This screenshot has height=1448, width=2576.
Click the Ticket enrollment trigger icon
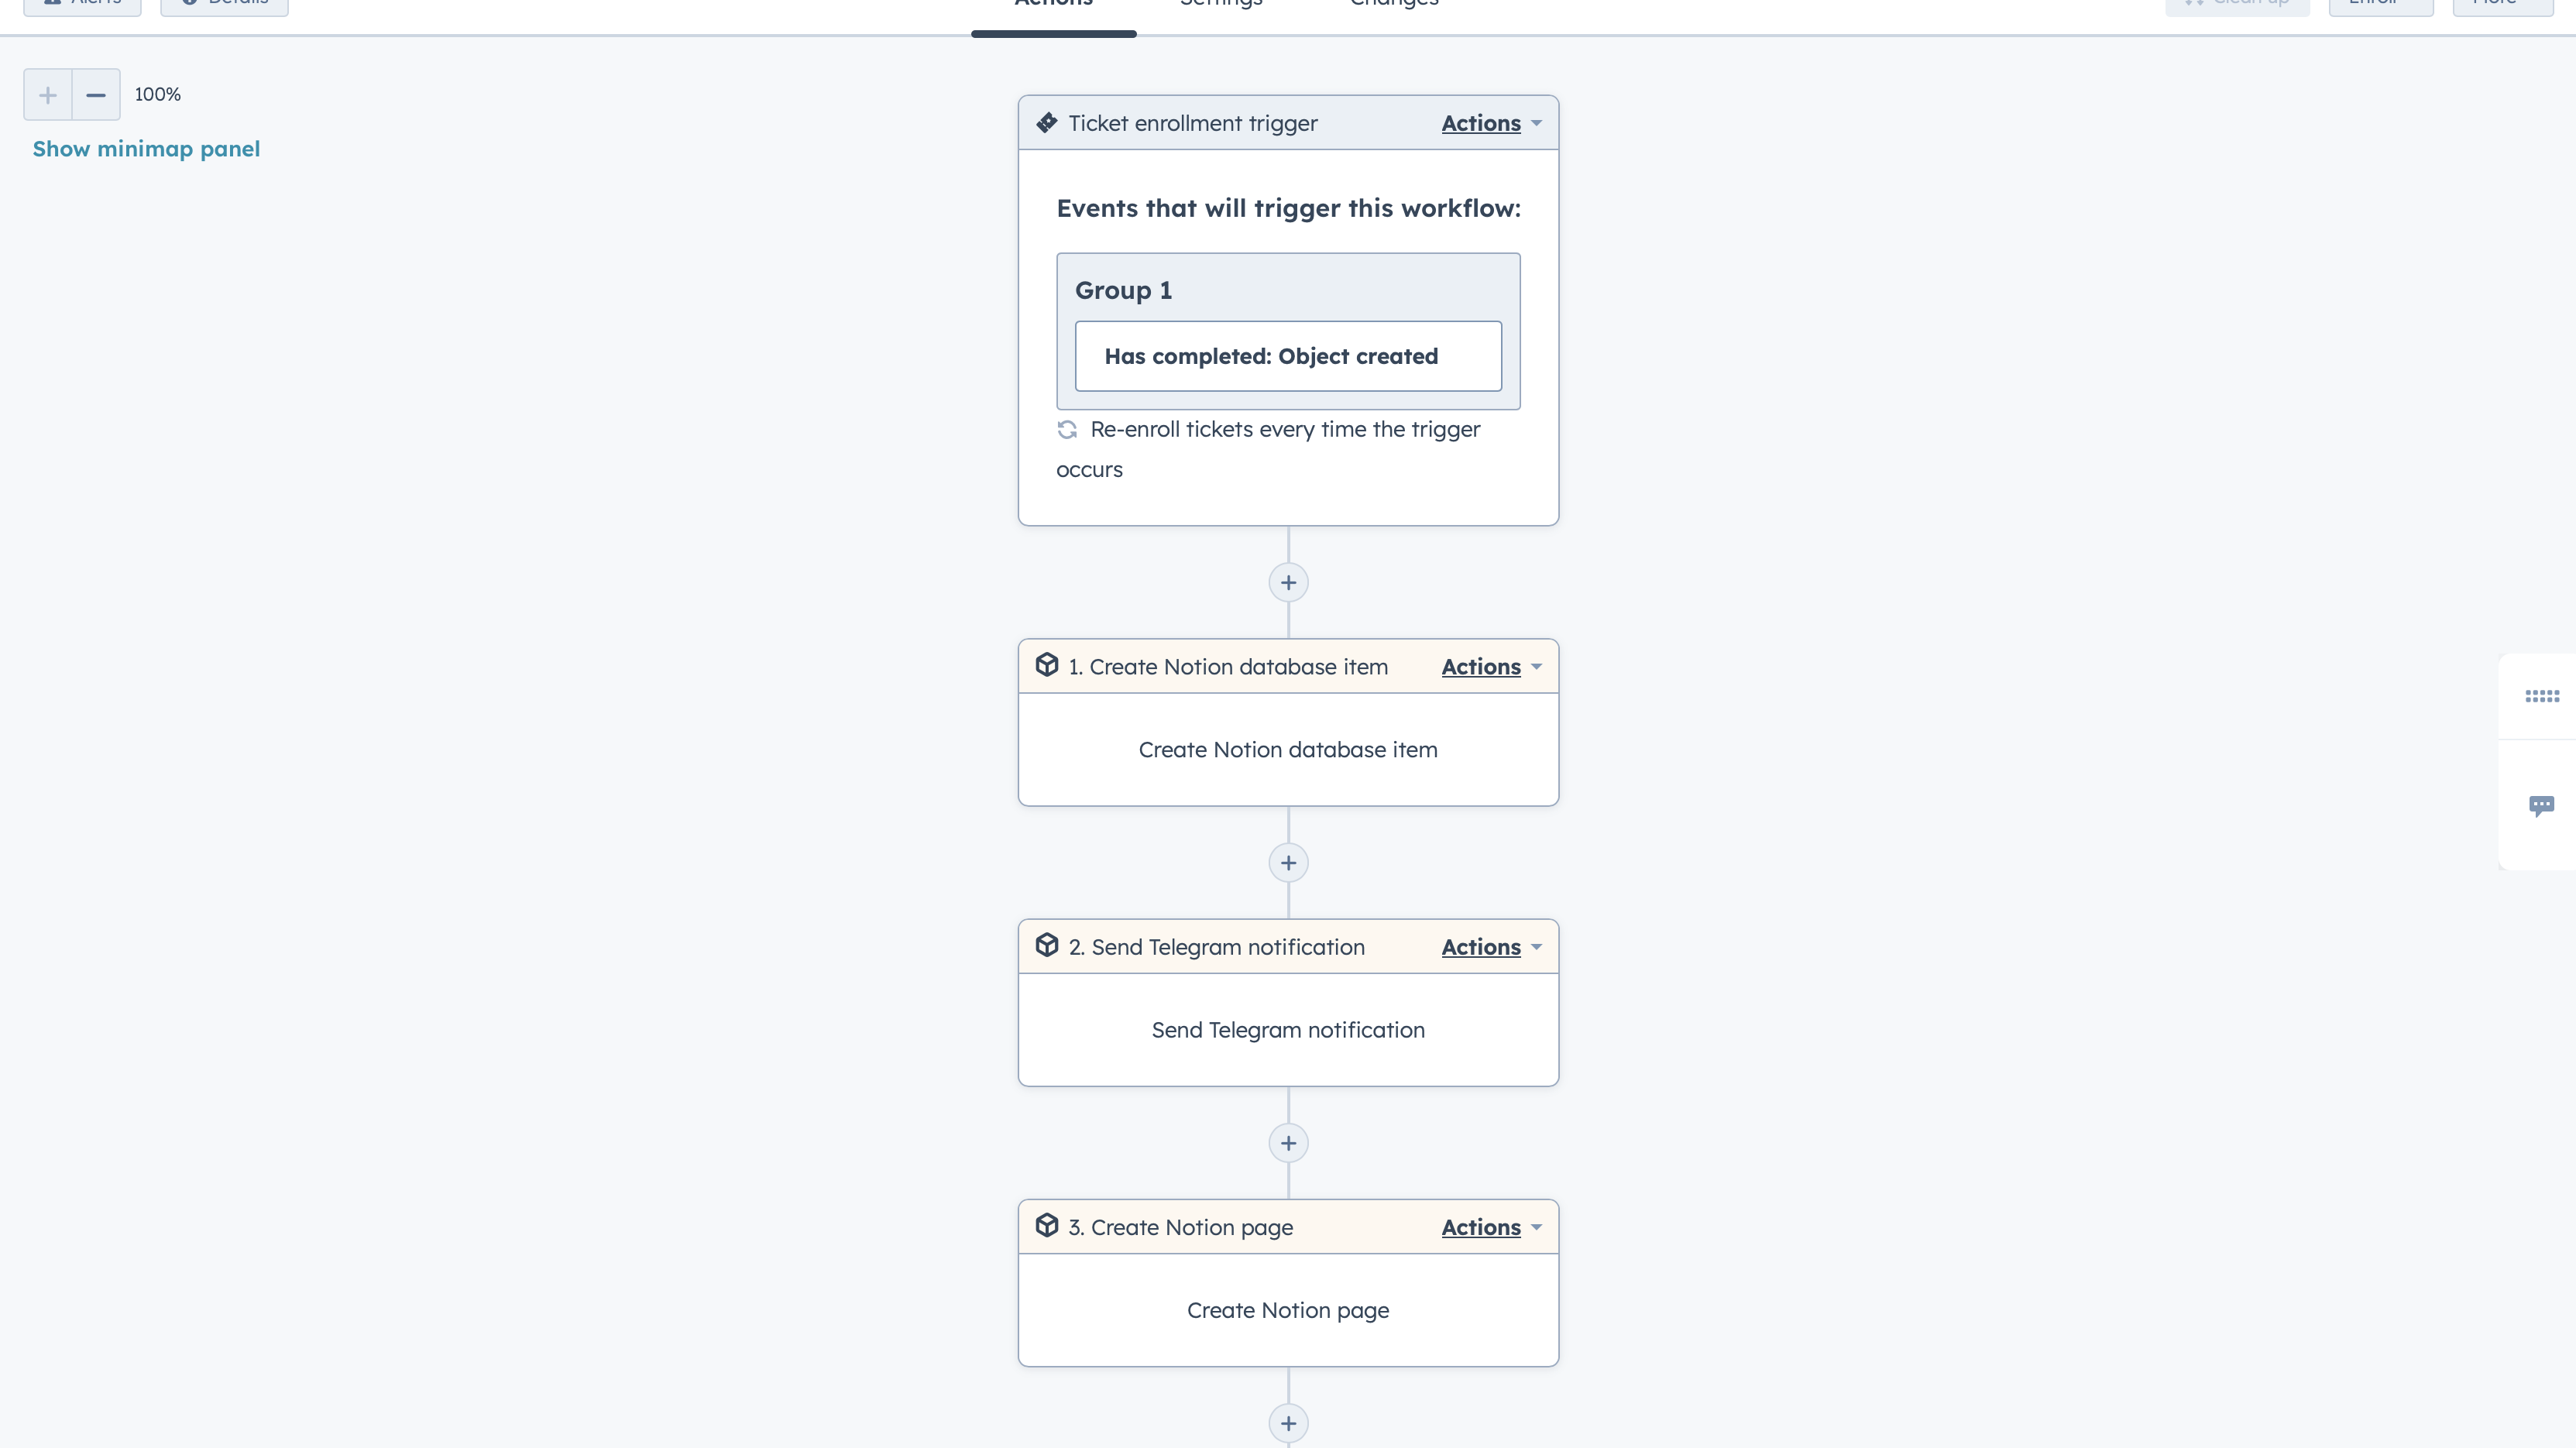pyautogui.click(x=1046, y=123)
